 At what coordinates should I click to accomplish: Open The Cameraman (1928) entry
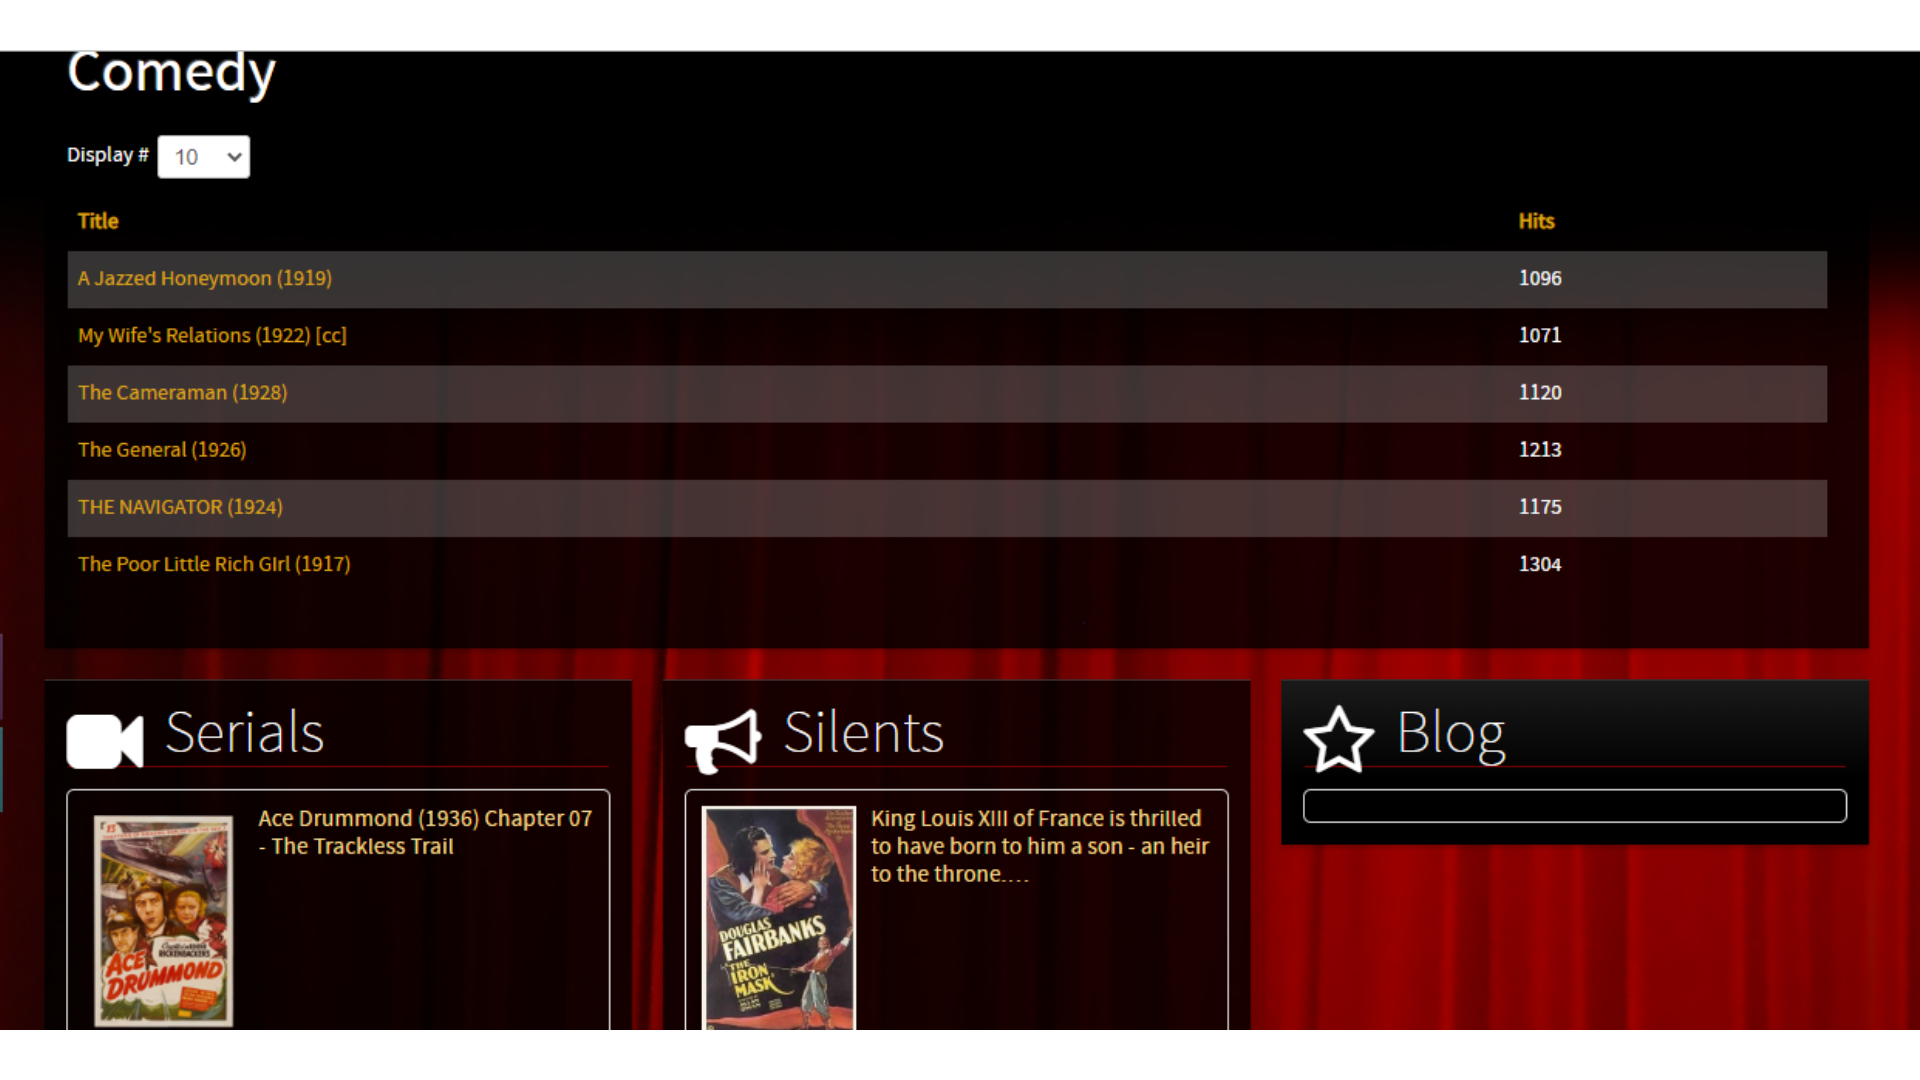tap(182, 392)
